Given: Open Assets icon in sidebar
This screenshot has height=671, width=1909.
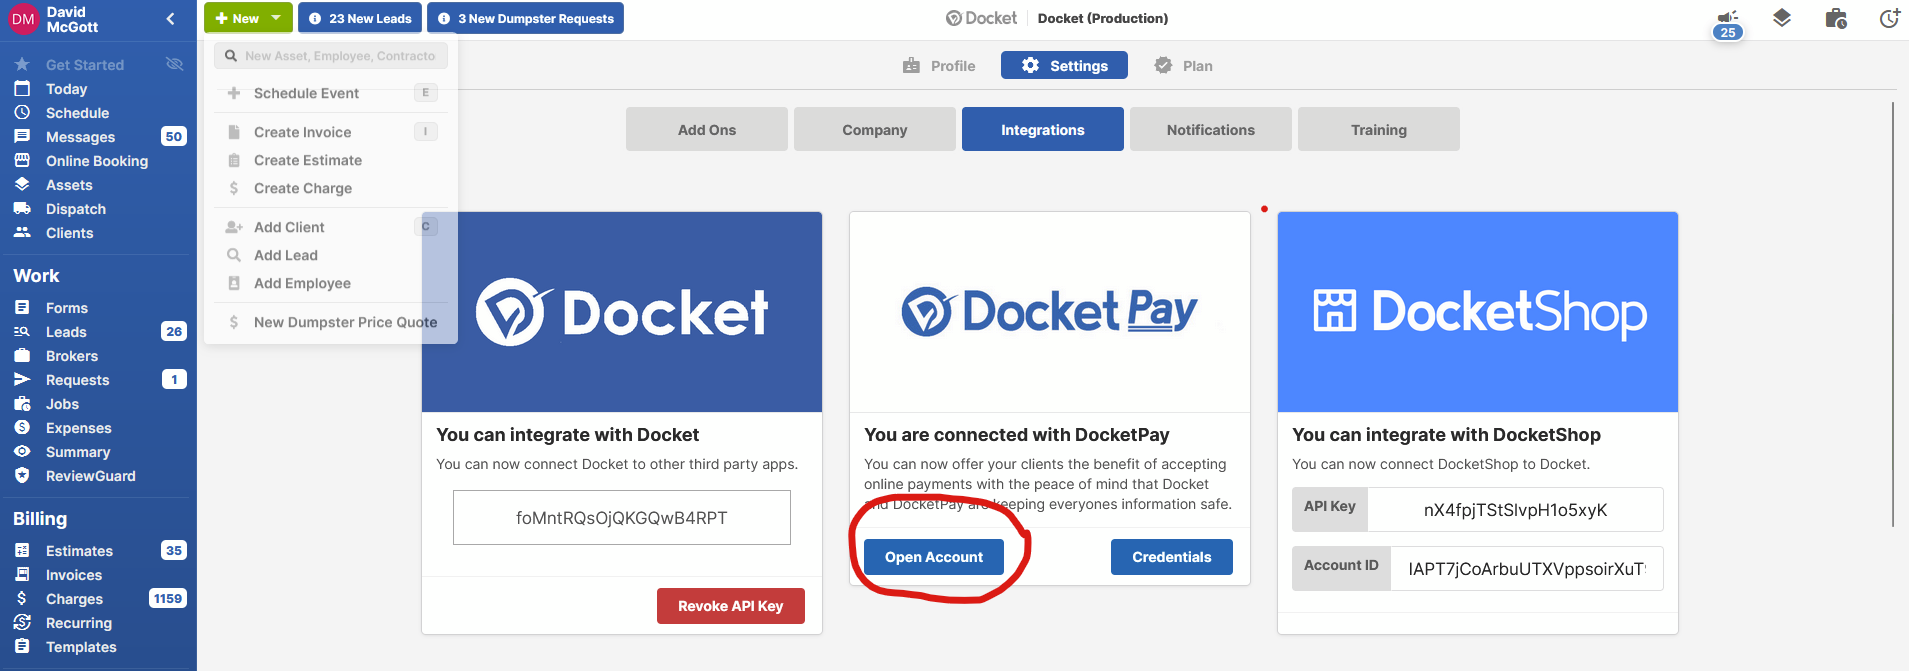Looking at the screenshot, I should tap(22, 184).
